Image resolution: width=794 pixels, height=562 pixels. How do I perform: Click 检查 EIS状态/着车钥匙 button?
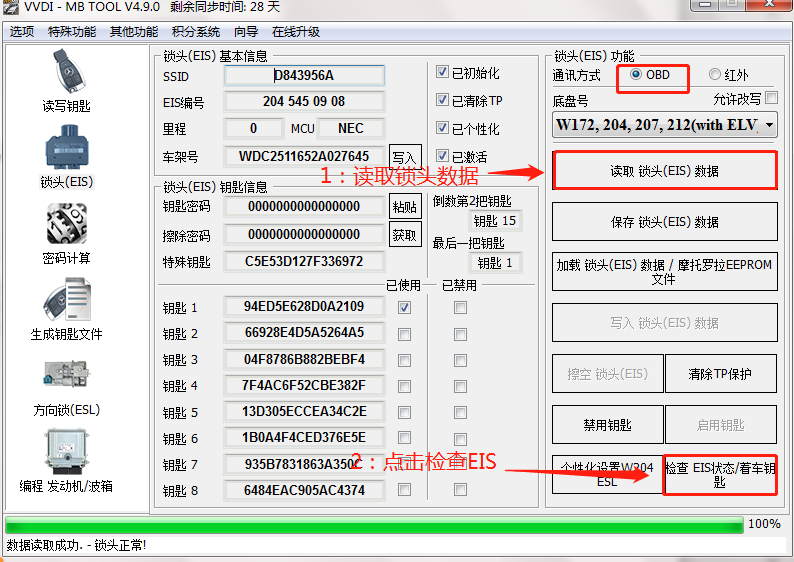pyautogui.click(x=720, y=475)
